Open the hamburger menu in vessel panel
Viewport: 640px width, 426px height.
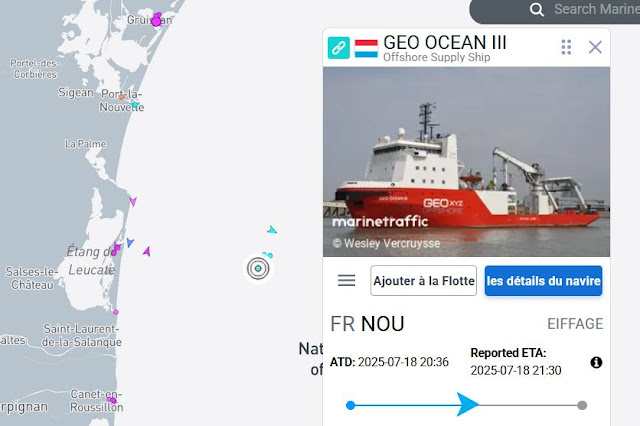(347, 280)
